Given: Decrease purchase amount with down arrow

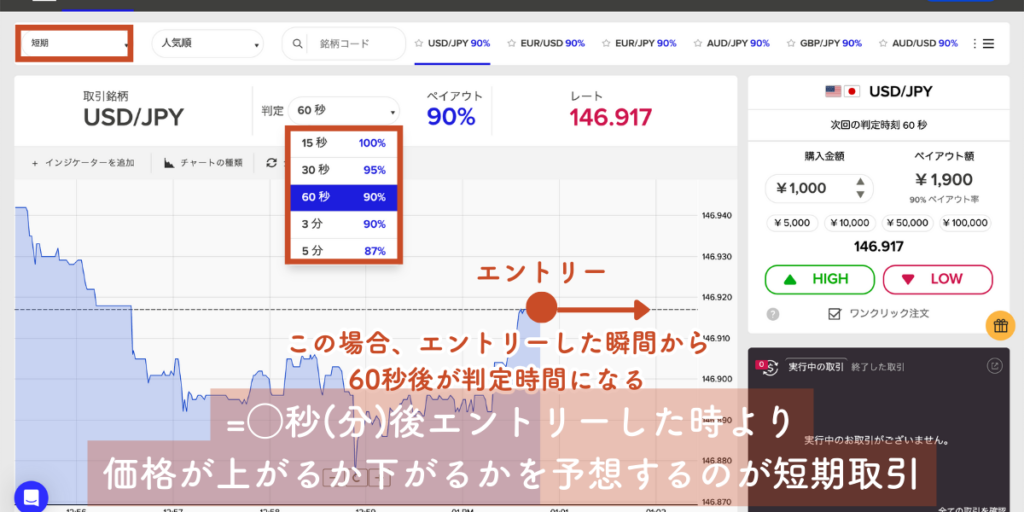Looking at the screenshot, I should (861, 195).
